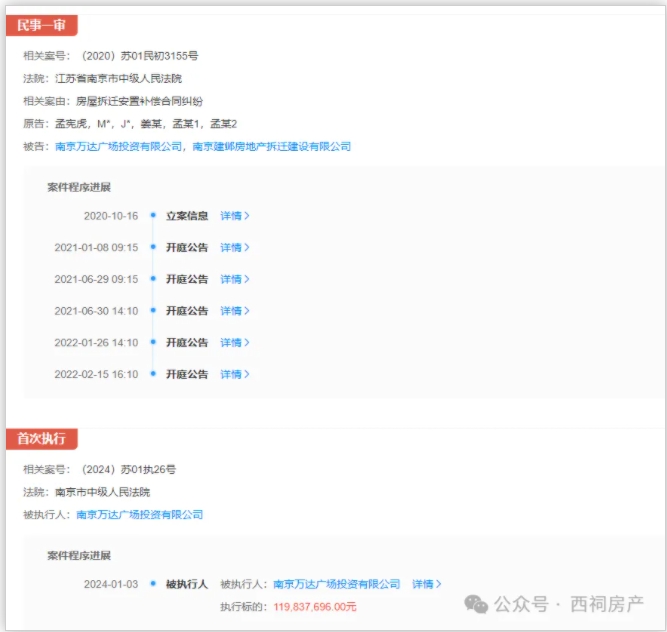
Task: Click the timeline dot for 2020-10-16
Action: coord(153,215)
